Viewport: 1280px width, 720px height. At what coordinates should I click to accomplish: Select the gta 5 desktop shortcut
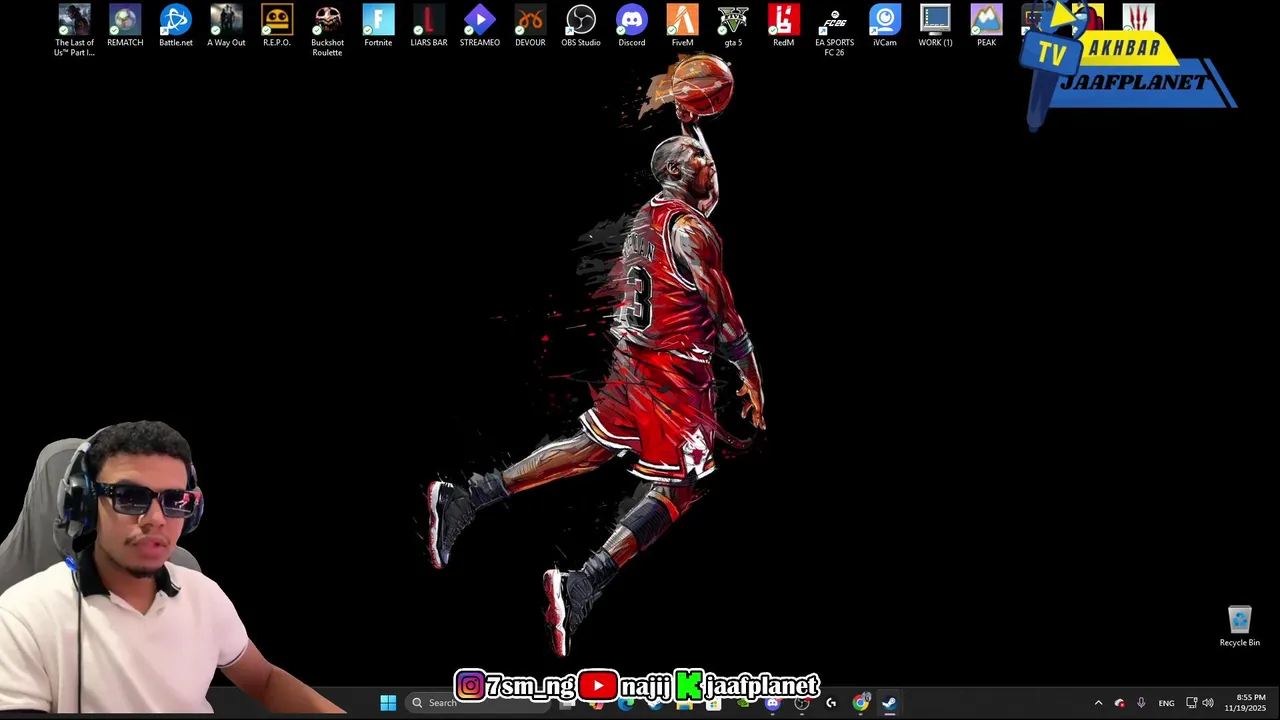coord(733,26)
